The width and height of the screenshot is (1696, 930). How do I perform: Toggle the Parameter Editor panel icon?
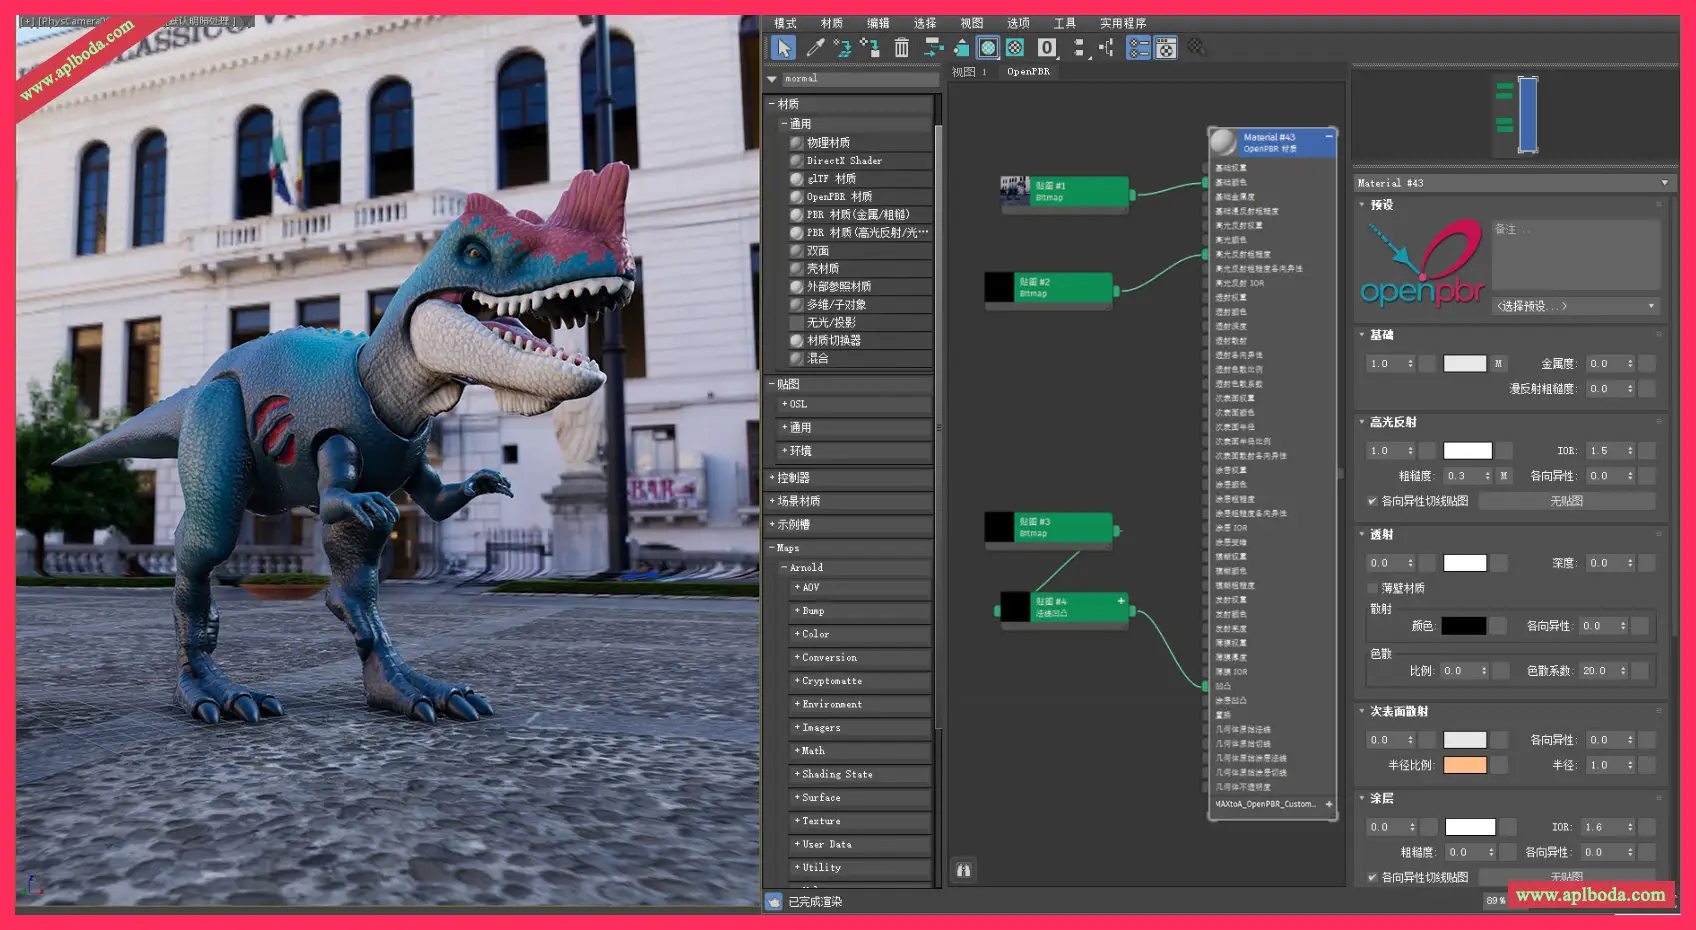coord(1166,47)
